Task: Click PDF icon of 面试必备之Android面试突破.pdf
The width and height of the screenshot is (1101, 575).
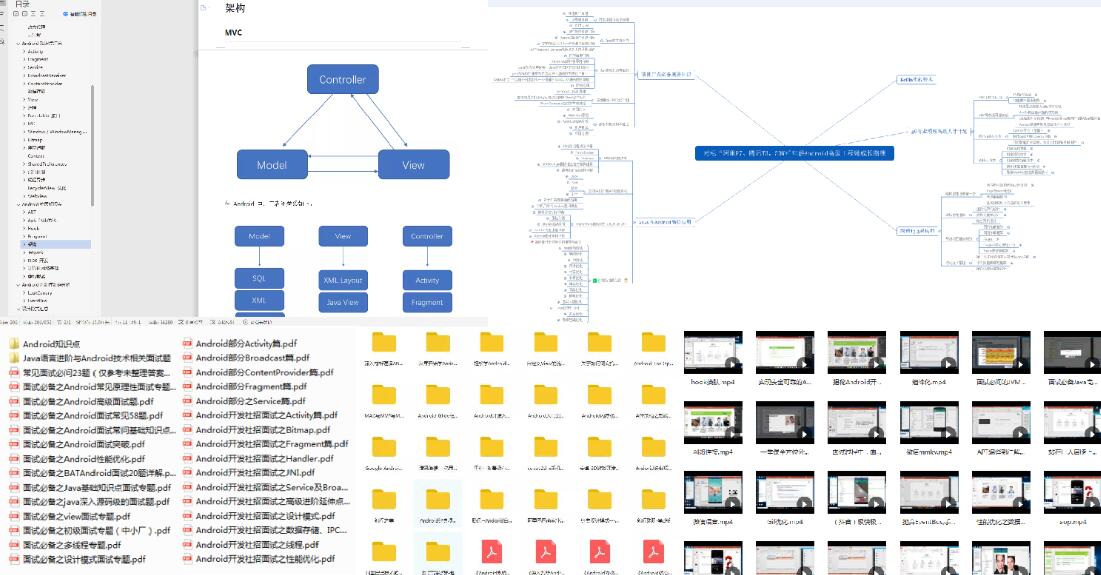Action: pyautogui.click(x=14, y=444)
